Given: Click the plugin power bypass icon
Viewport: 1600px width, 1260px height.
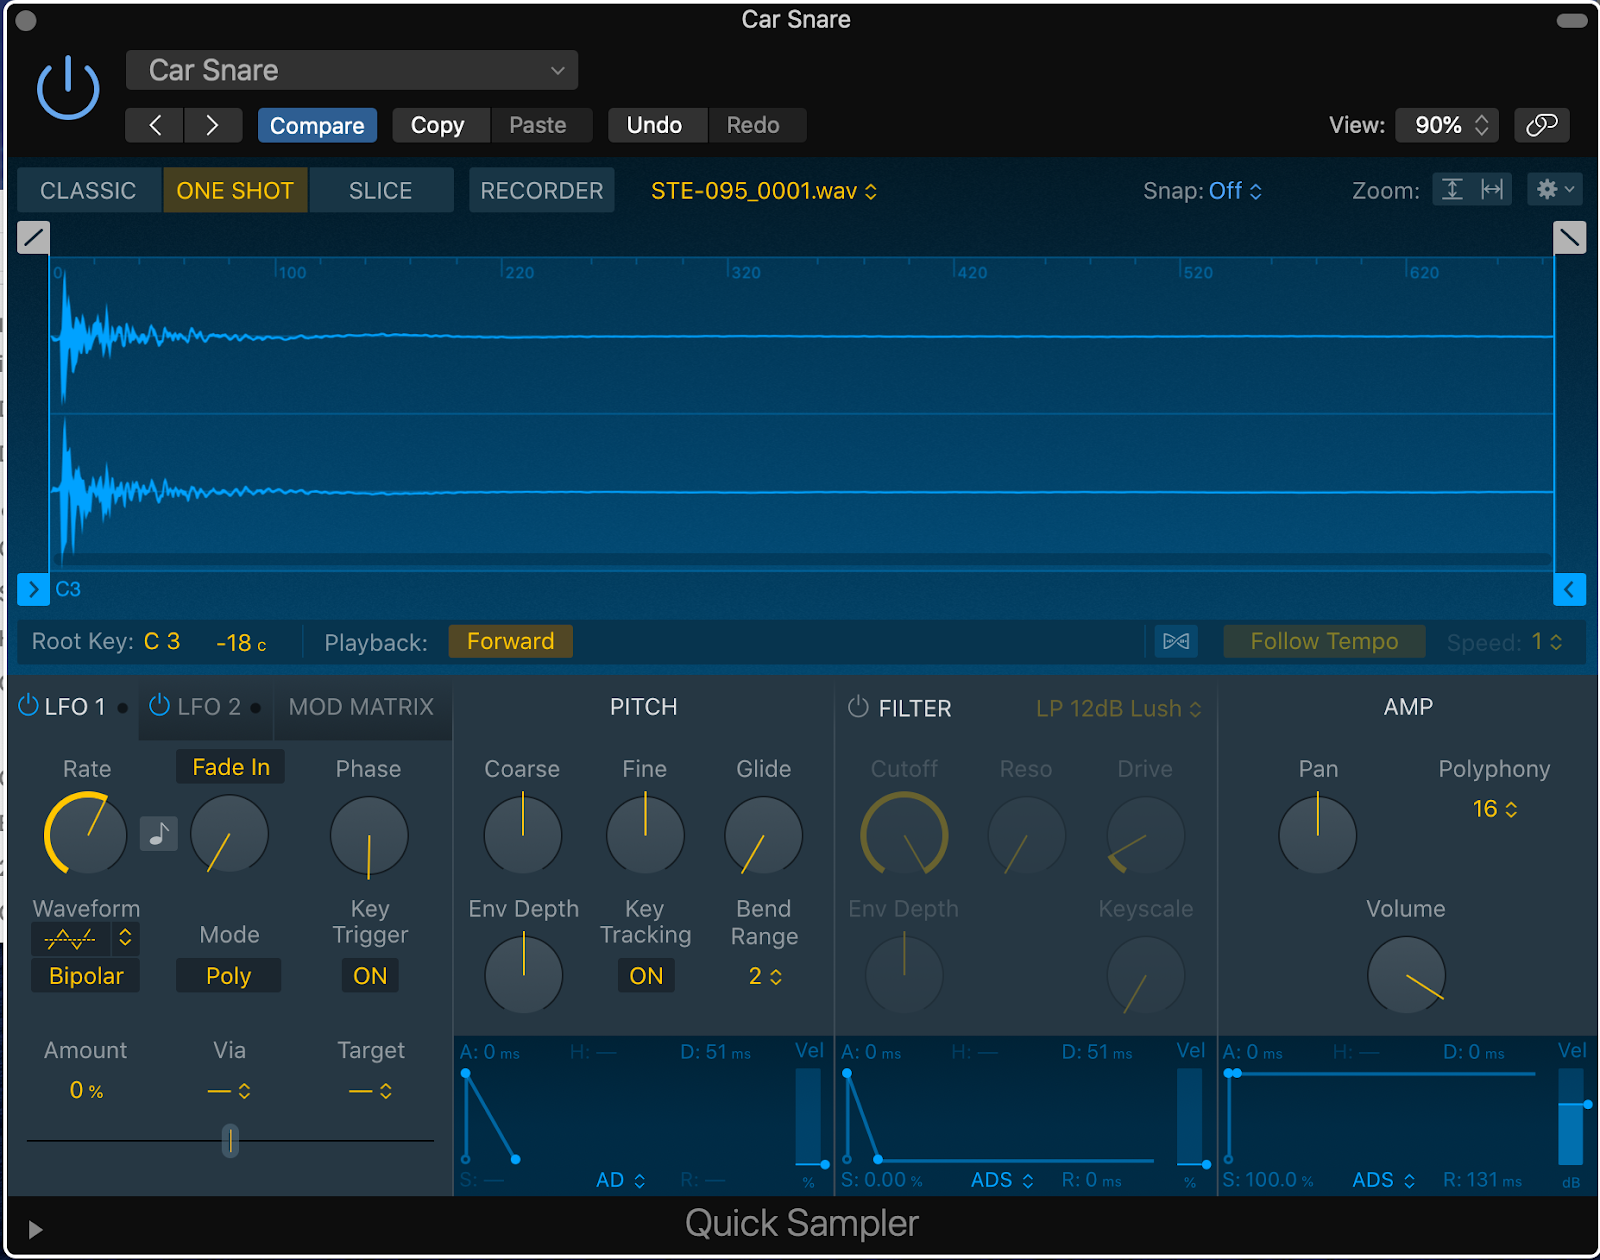Looking at the screenshot, I should pyautogui.click(x=68, y=88).
